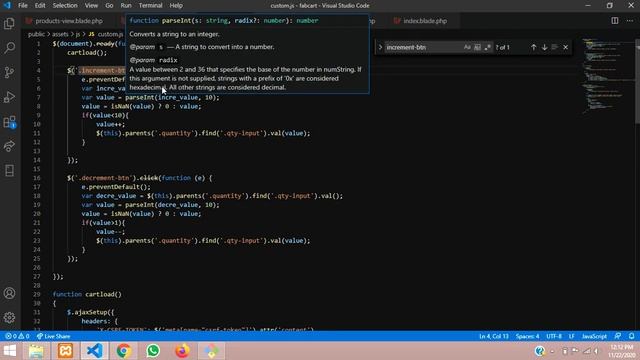Open the Manage gear icon
Image resolution: width=640 pixels, height=360 pixels.
point(9,318)
